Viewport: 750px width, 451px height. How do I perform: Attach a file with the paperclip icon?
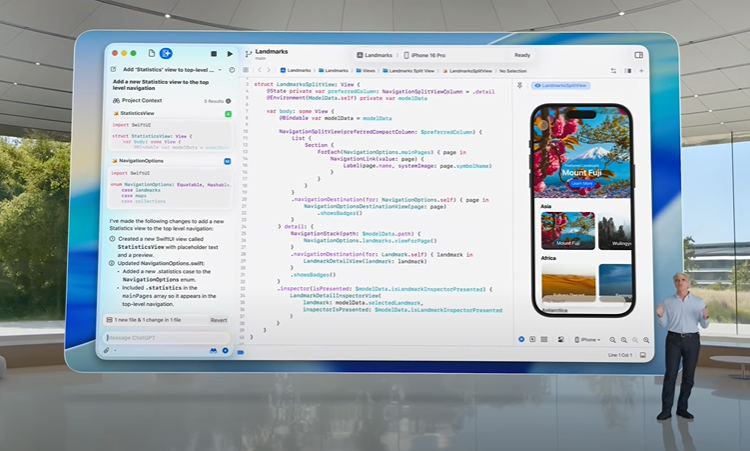click(x=107, y=351)
